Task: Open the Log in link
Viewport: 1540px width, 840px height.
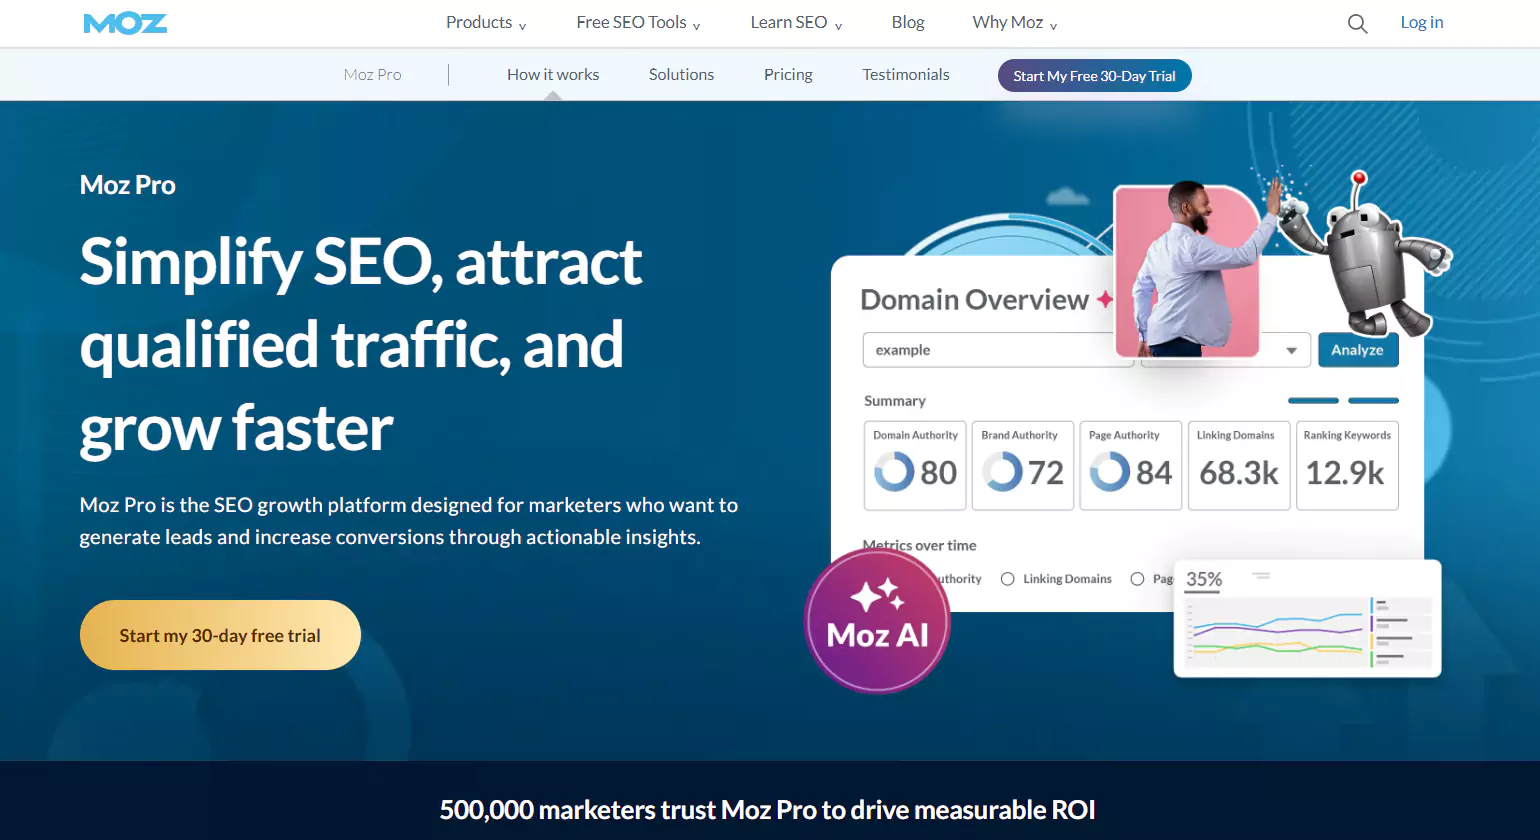Action: [x=1421, y=22]
